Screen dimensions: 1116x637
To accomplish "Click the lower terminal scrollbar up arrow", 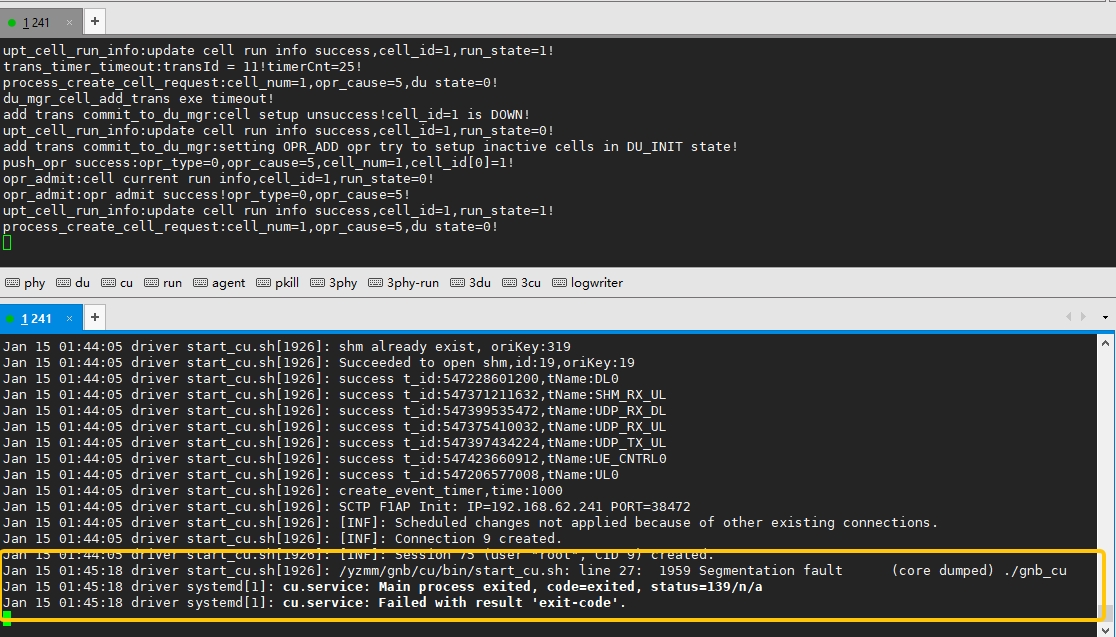I will (1107, 342).
